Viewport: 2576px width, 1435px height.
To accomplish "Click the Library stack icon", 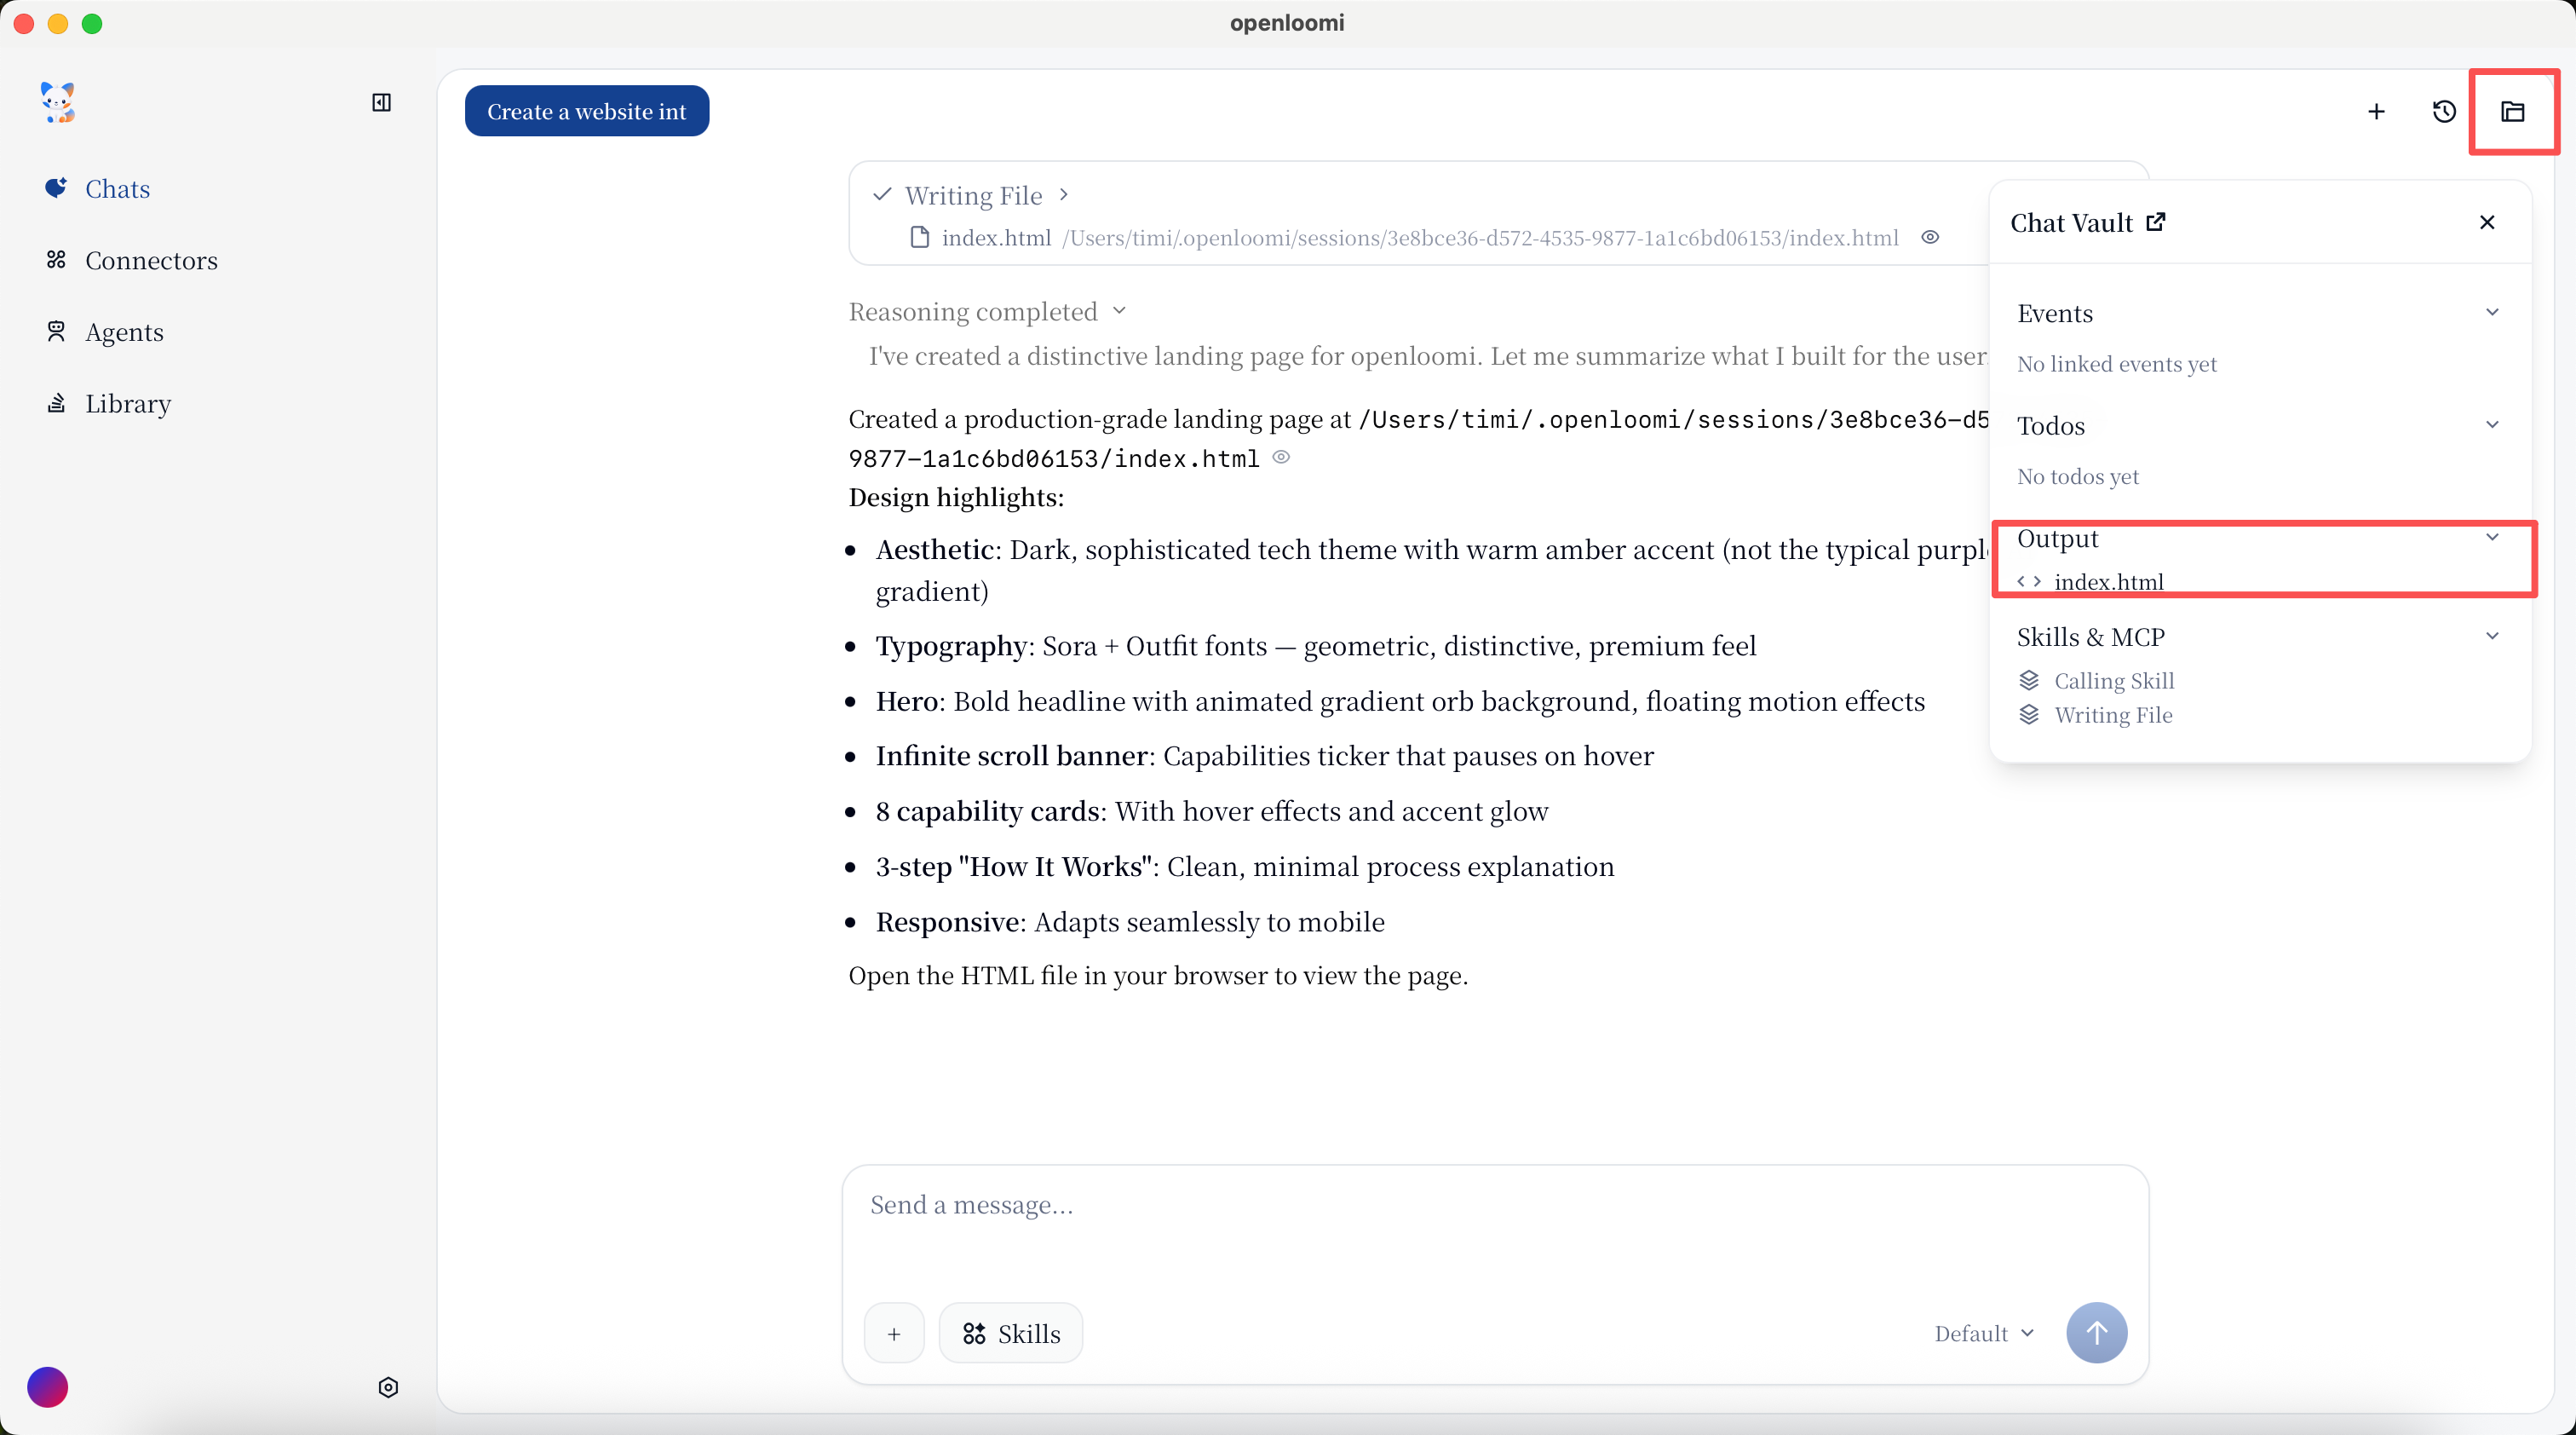I will pos(56,403).
